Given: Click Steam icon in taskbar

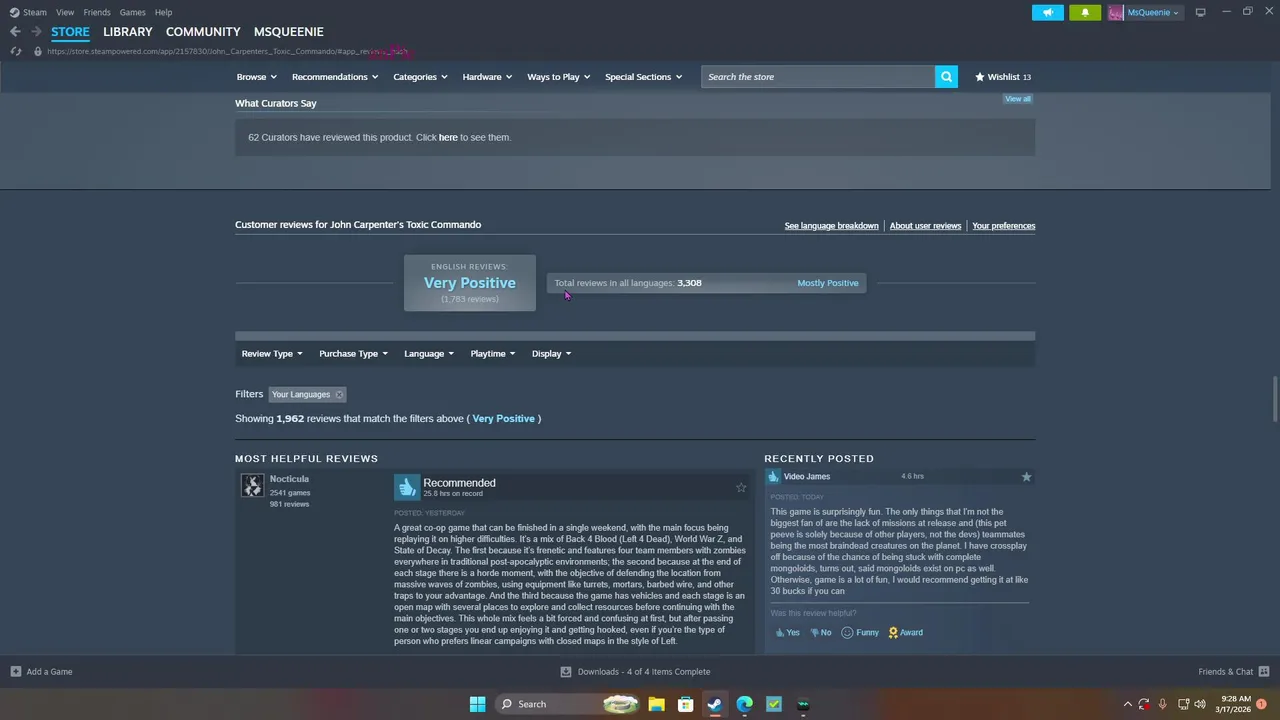Looking at the screenshot, I should pos(715,704).
